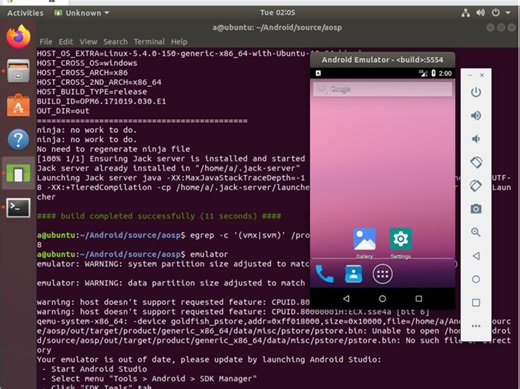Open the Help menu in the terminal
The image size is (520, 389).
179,42
